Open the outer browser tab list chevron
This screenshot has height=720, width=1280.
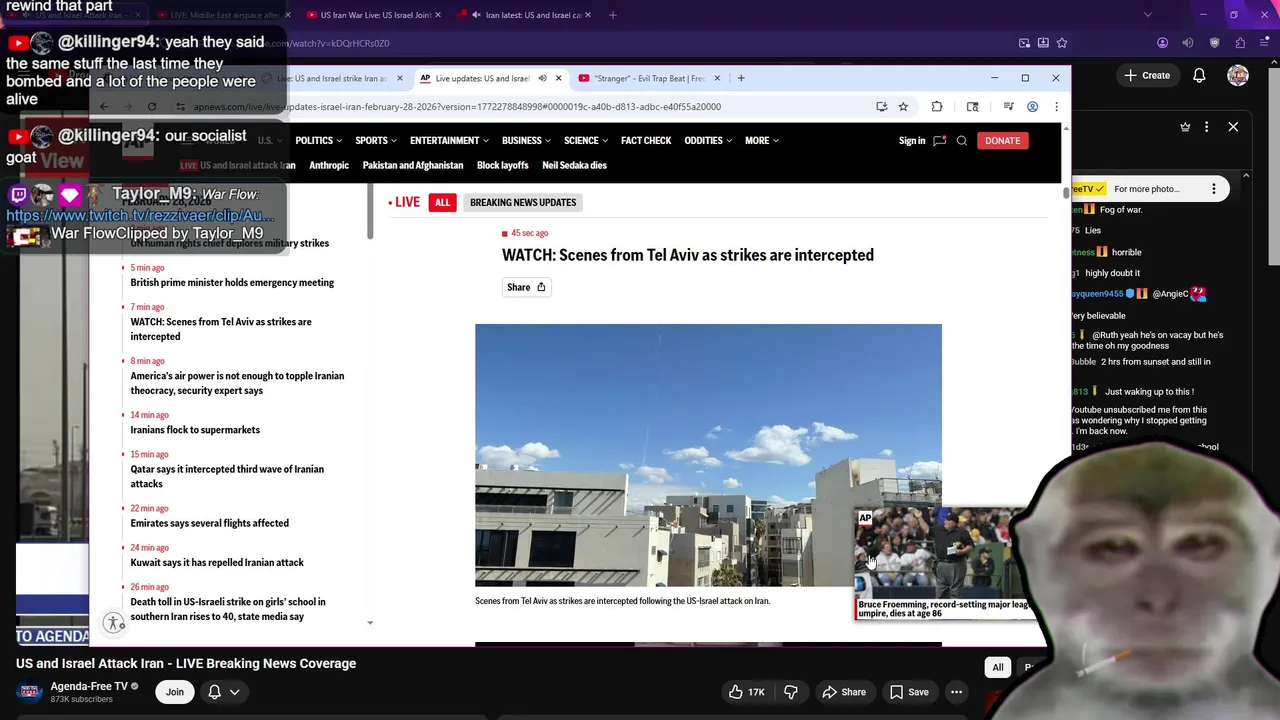coord(1147,15)
